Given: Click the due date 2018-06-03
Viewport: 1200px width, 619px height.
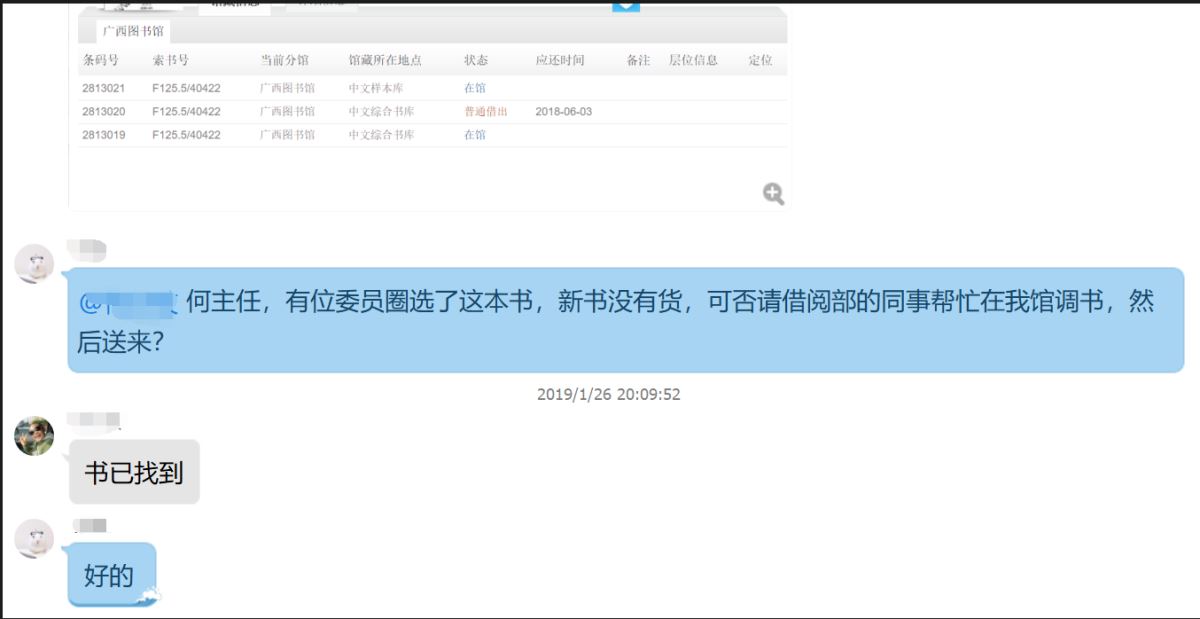Looking at the screenshot, I should 564,112.
